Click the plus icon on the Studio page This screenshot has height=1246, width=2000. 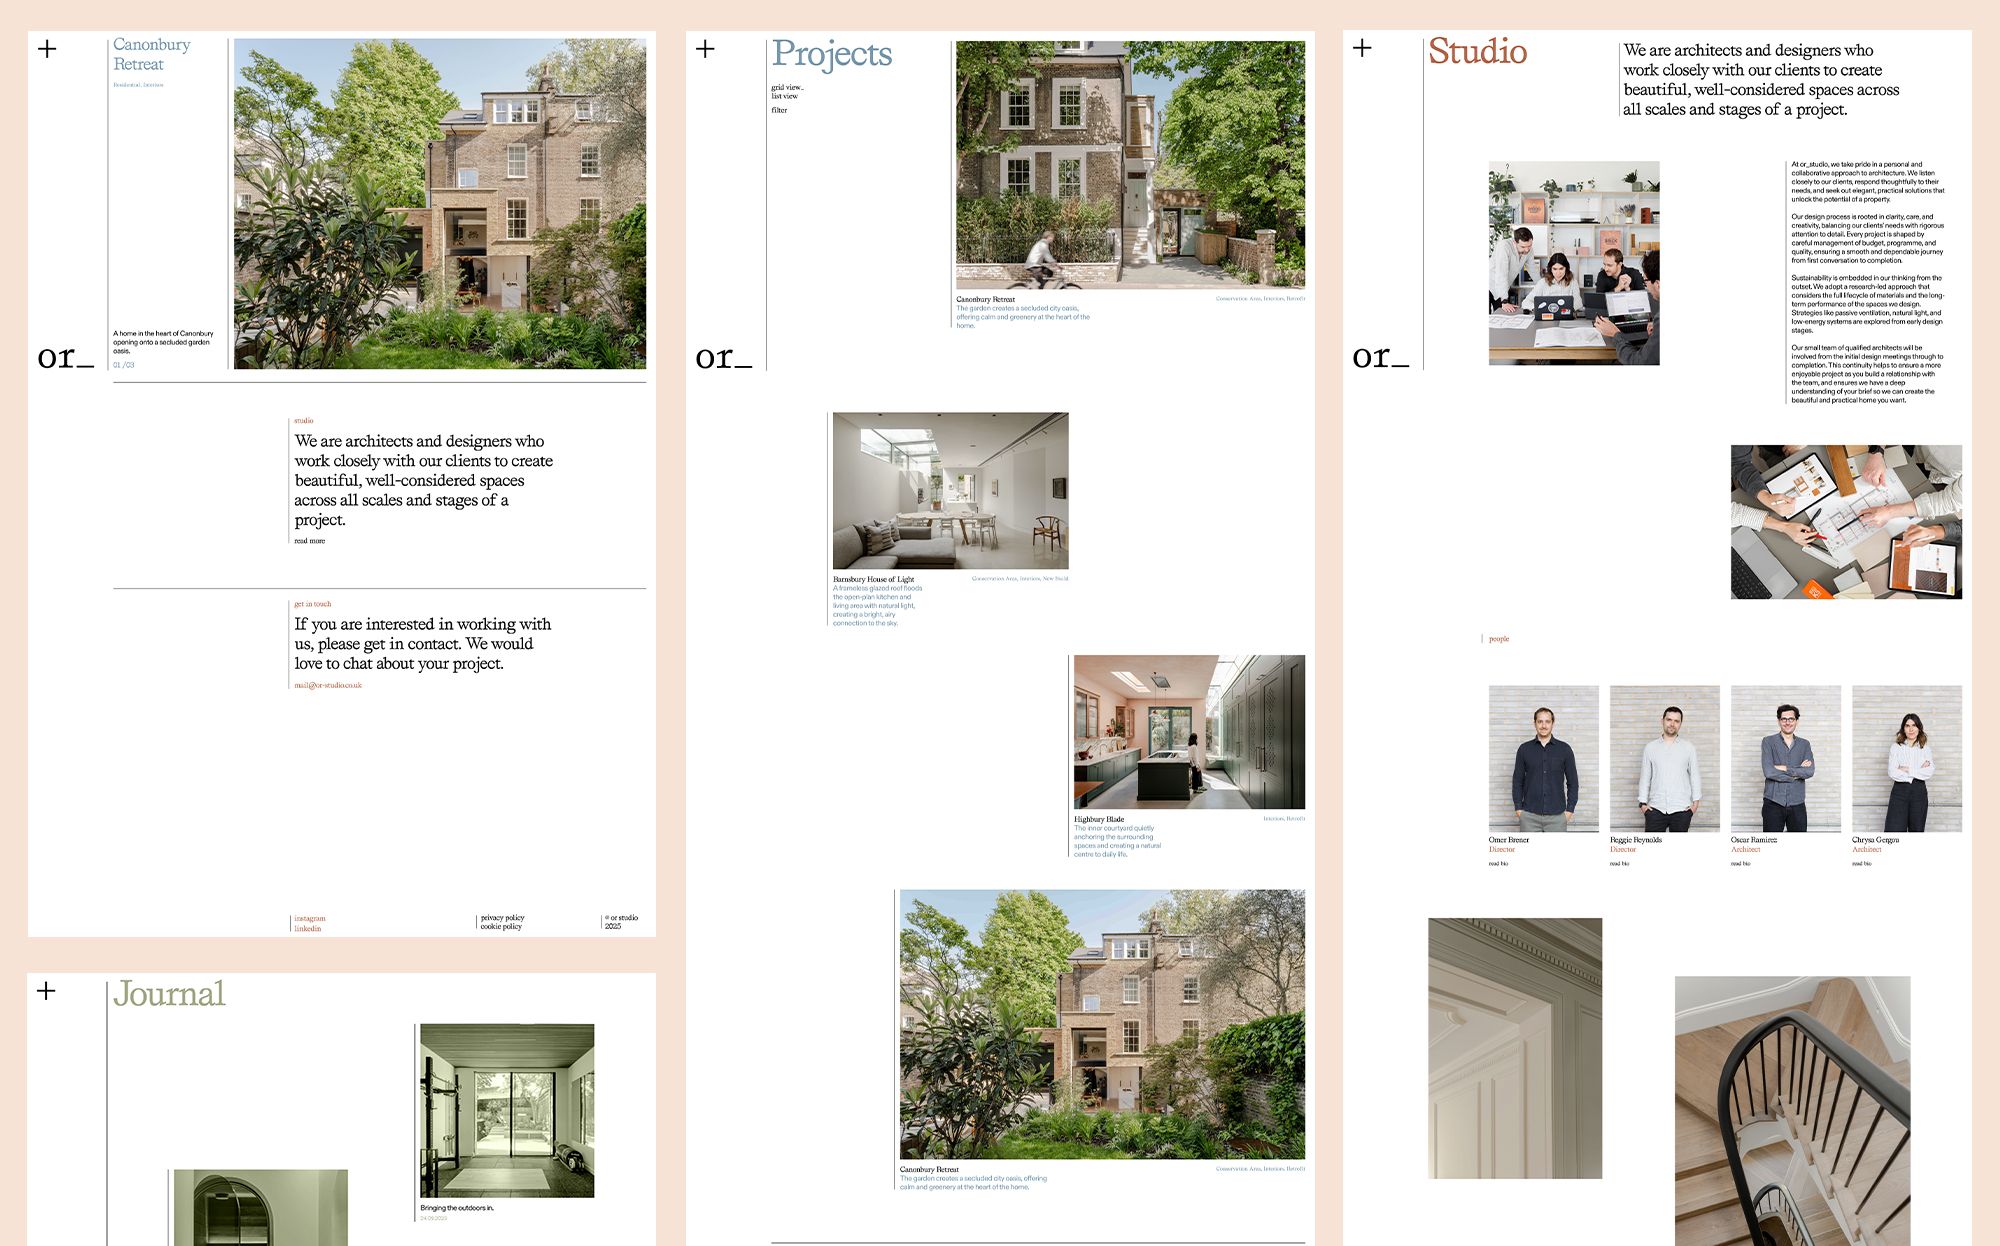click(x=1362, y=48)
